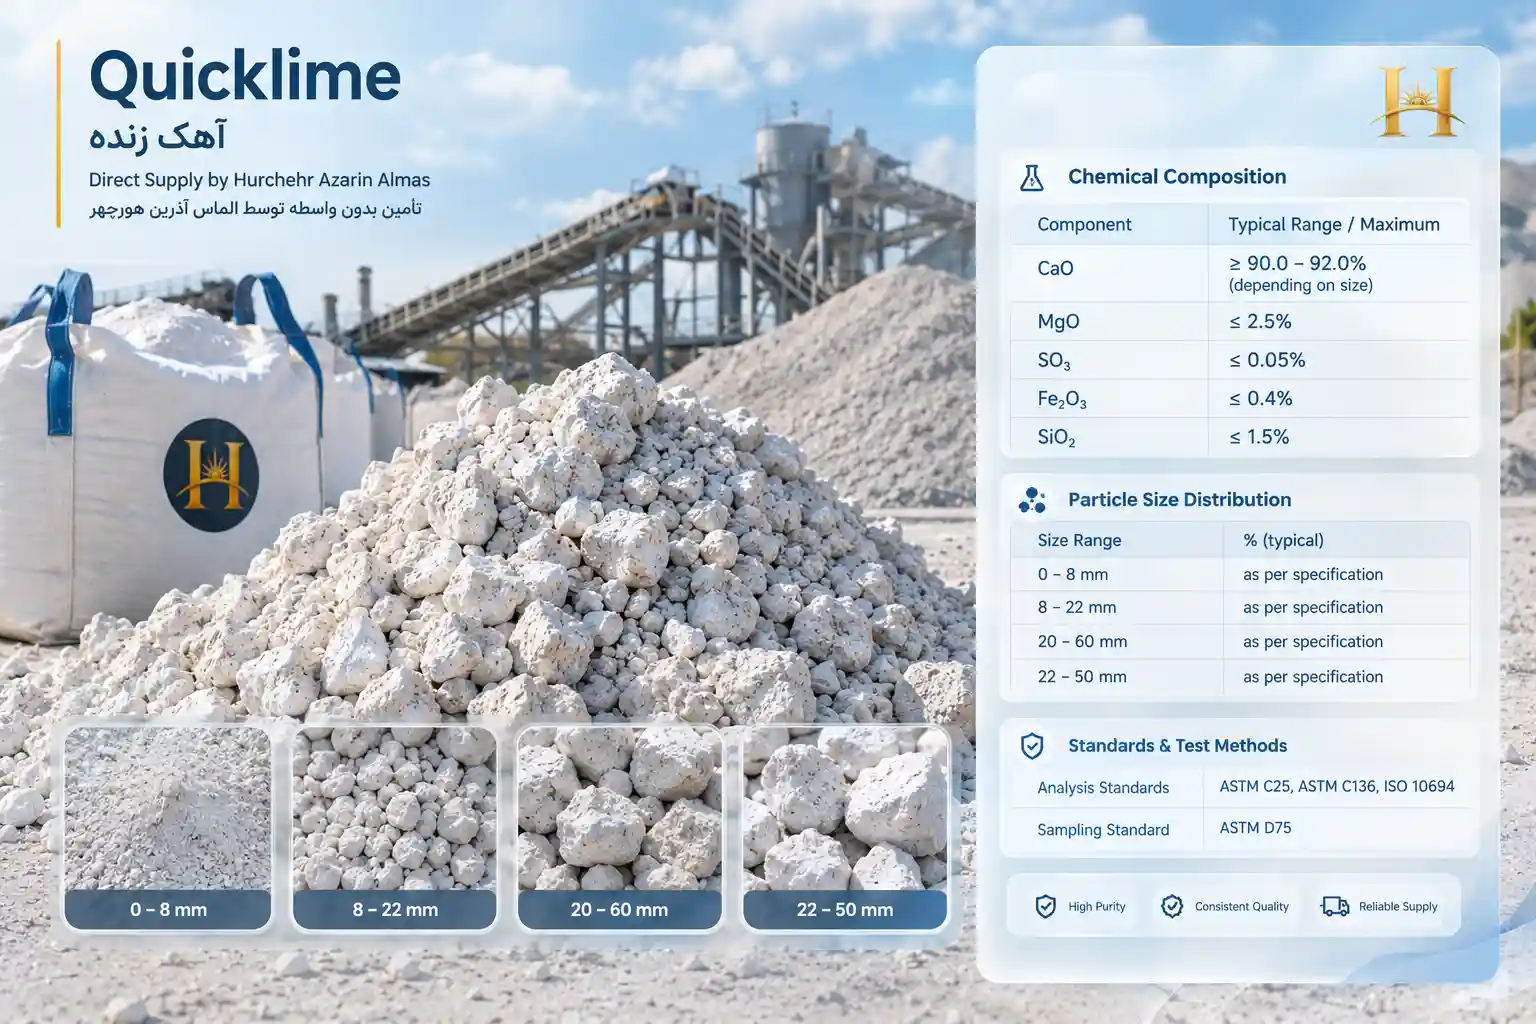The width and height of the screenshot is (1536, 1024).
Task: Click the Reliable Supply truck icon
Action: (1335, 907)
